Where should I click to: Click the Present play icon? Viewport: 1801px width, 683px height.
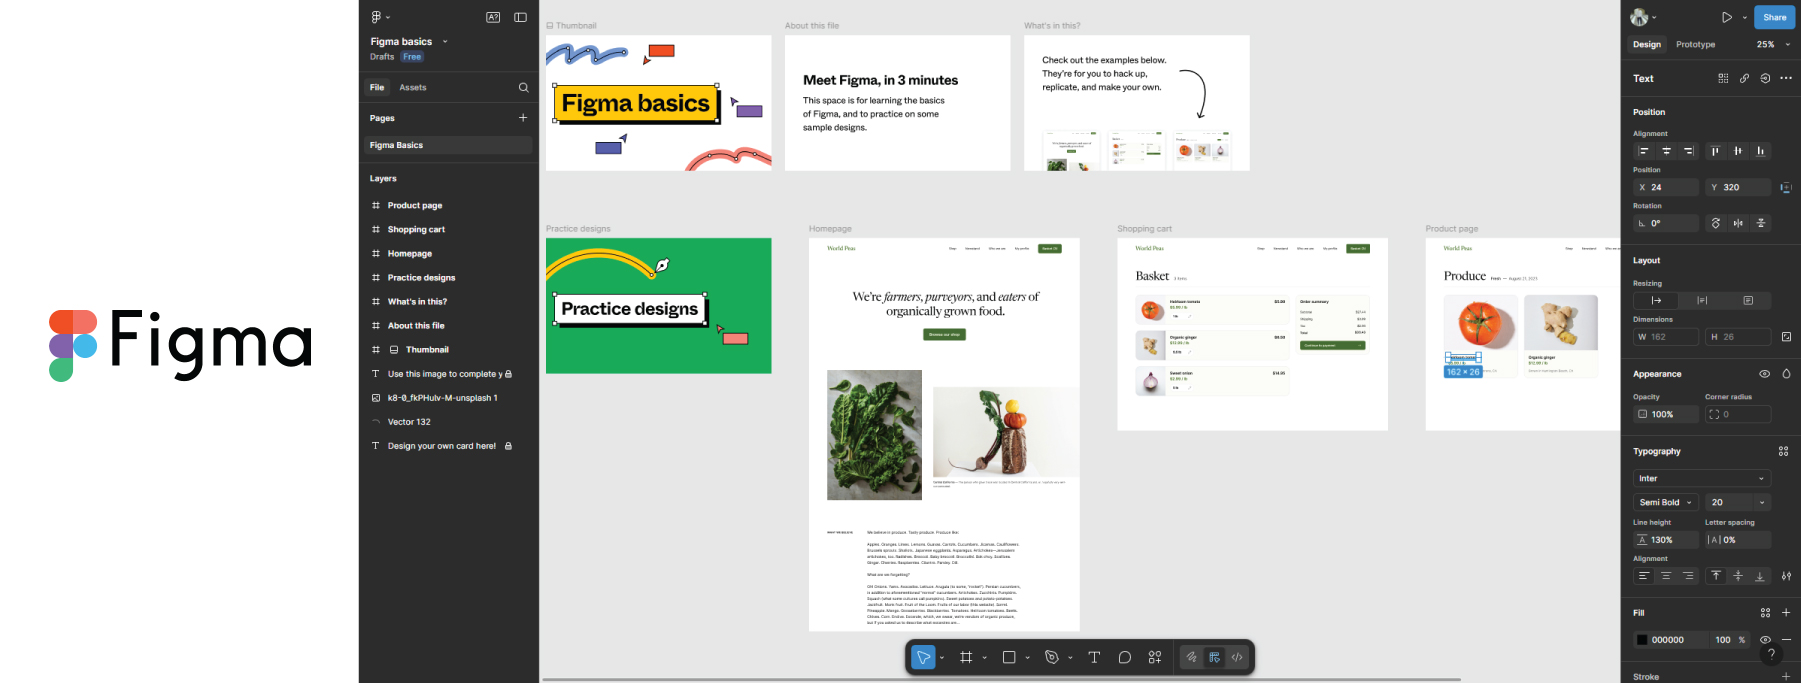[x=1726, y=17]
